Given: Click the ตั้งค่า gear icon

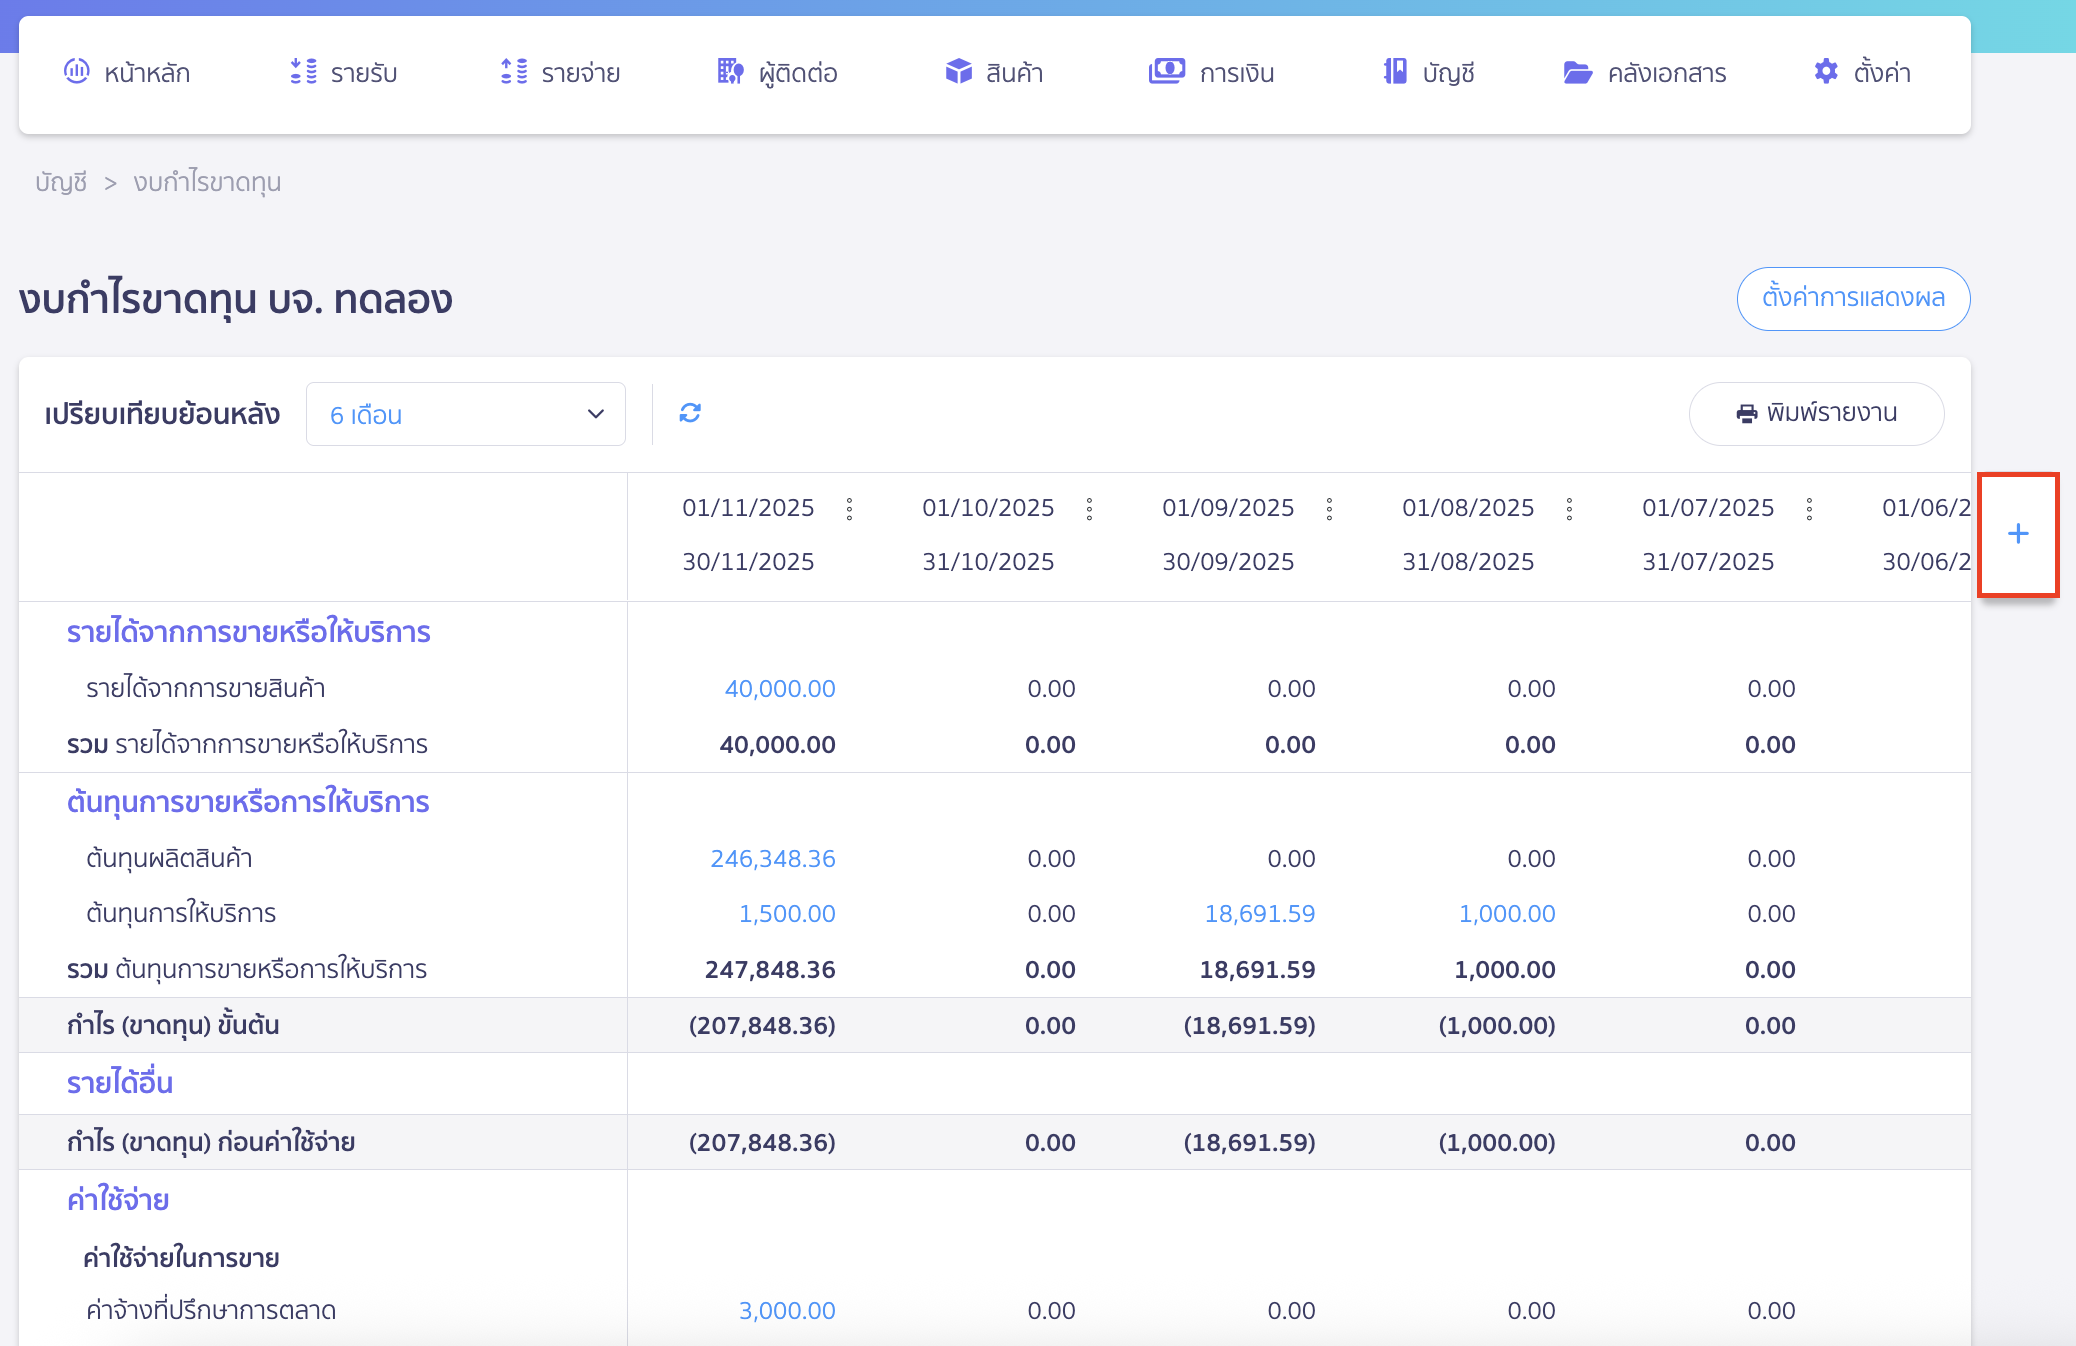Looking at the screenshot, I should (1826, 71).
